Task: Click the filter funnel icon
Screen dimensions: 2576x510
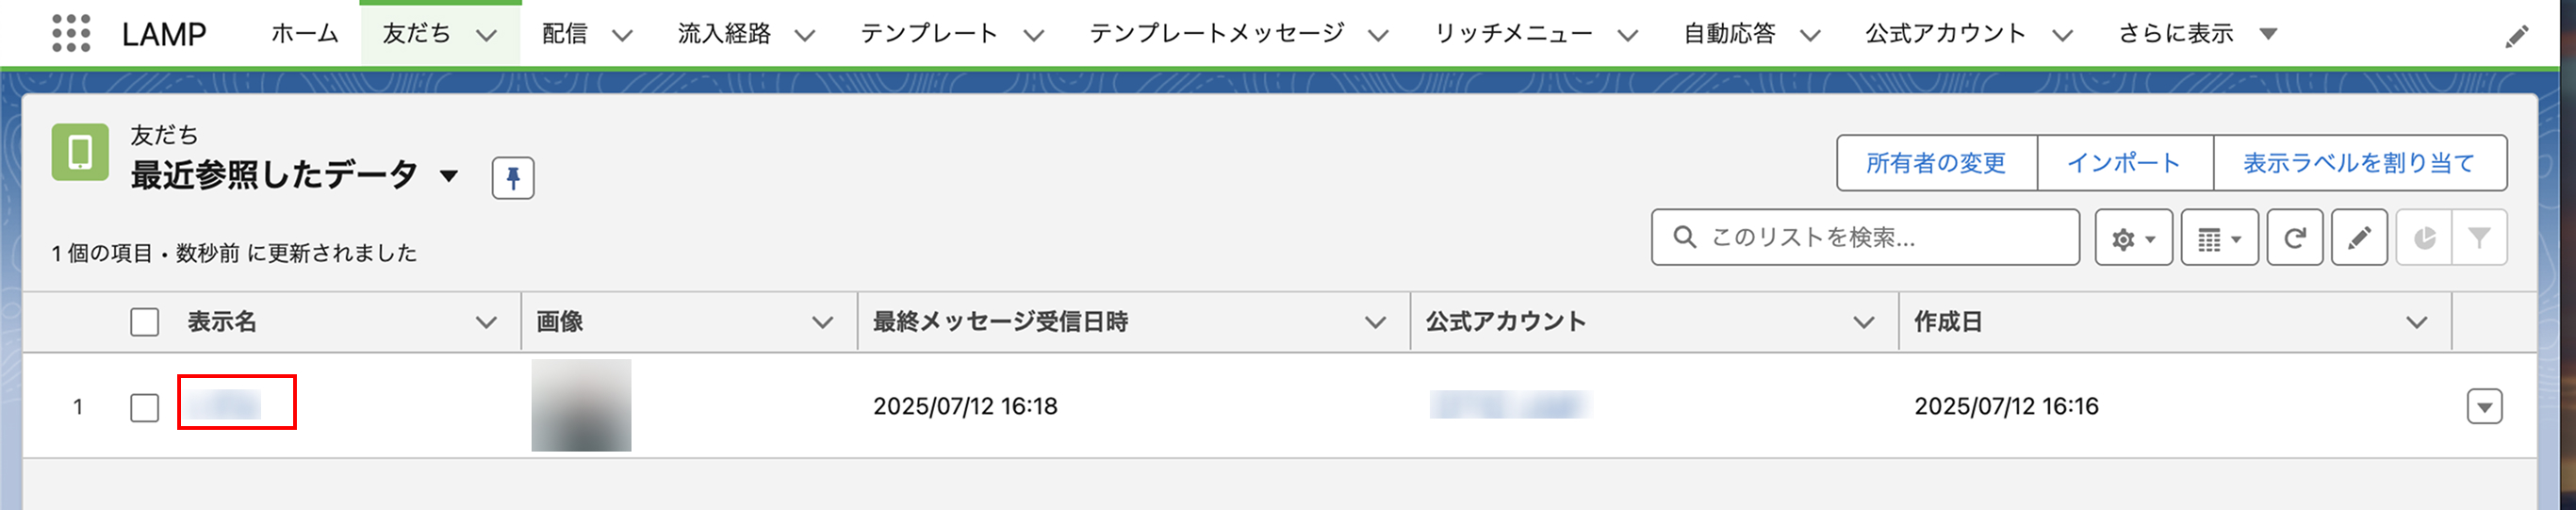Action: click(2479, 238)
